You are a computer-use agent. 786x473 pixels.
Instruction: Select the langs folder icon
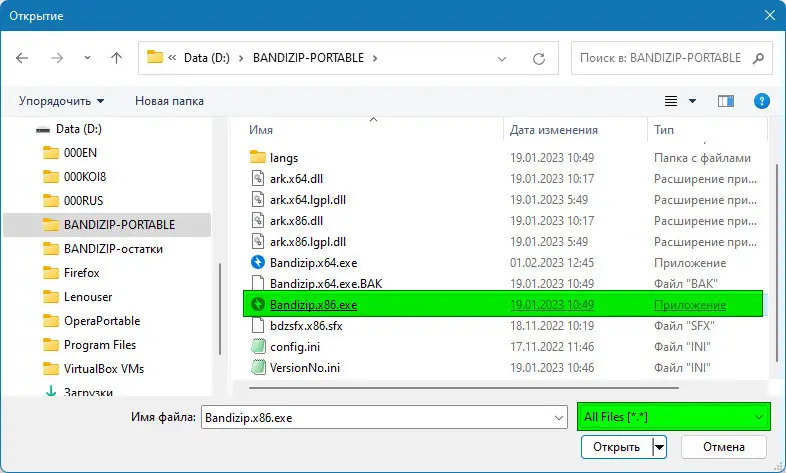(258, 157)
